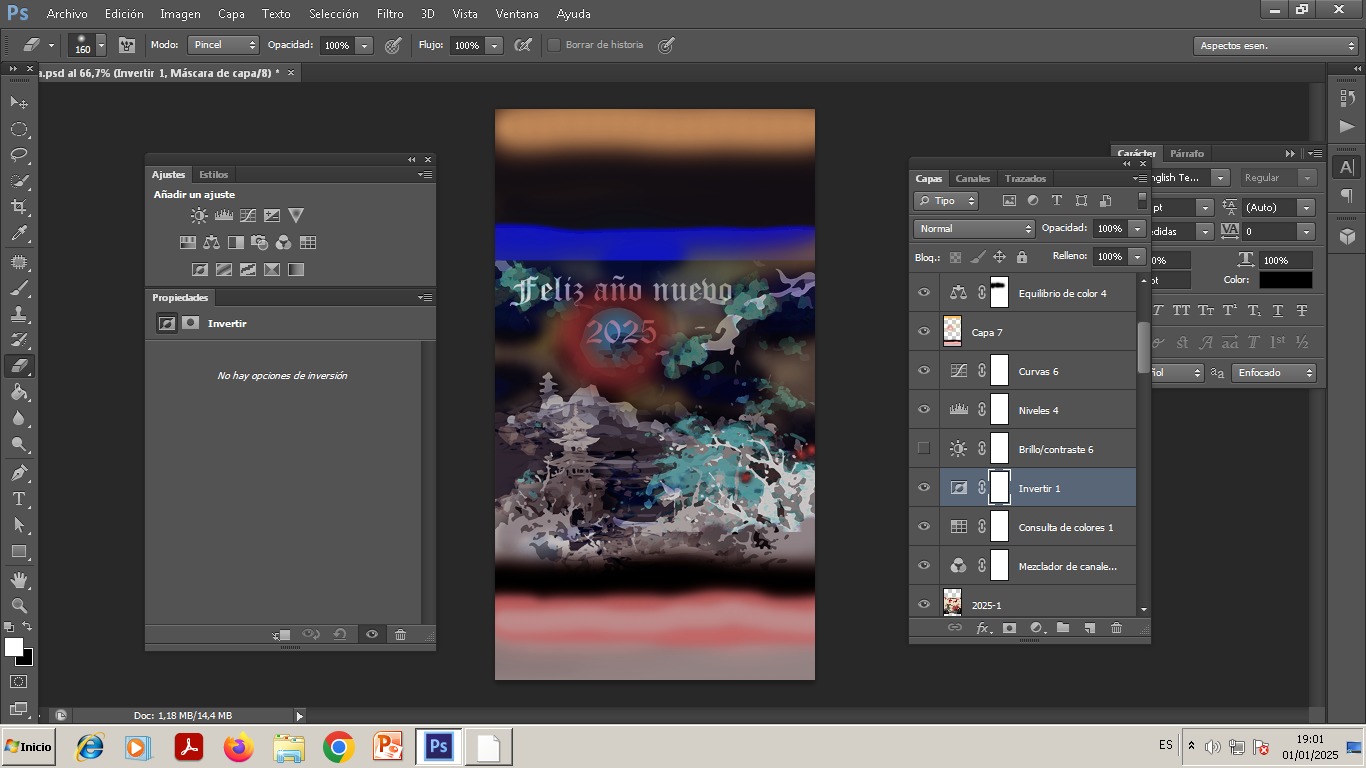Click the Invertir 1 layer mask thumbnail
The height and width of the screenshot is (768, 1366).
[999, 488]
